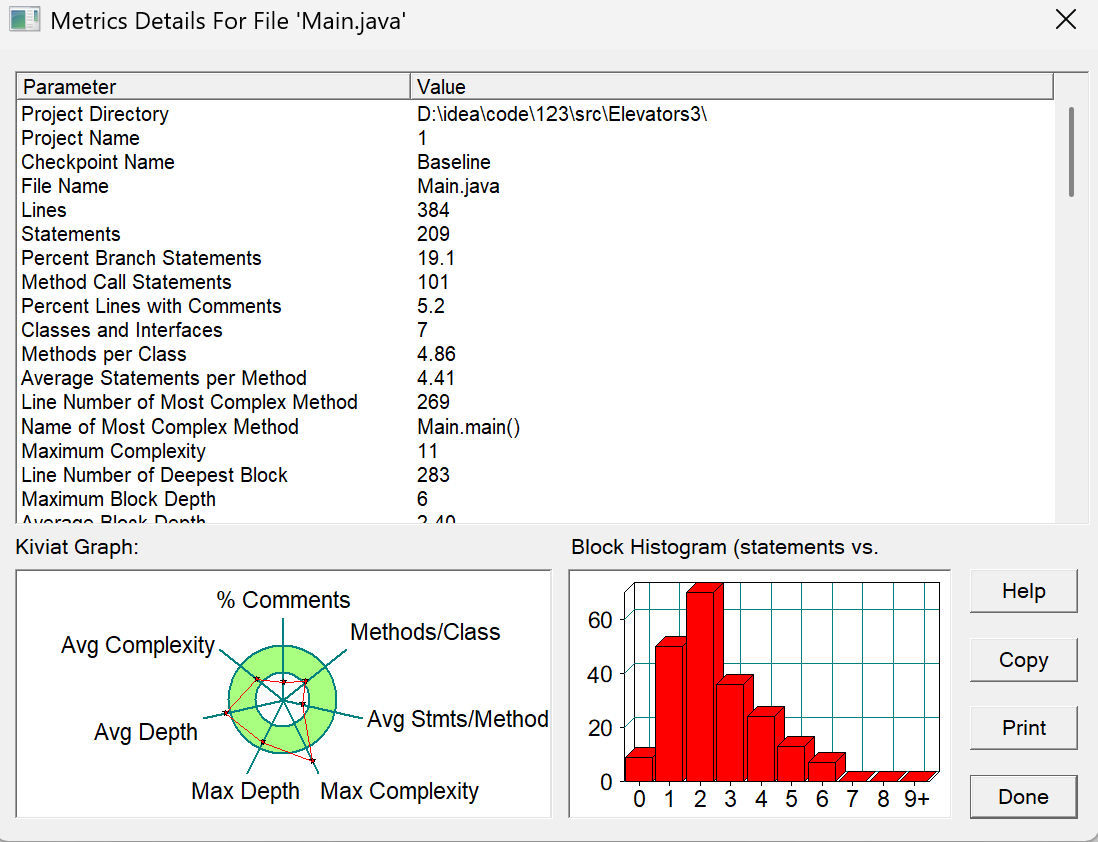Print the metrics details
The width and height of the screenshot is (1098, 842).
[x=1023, y=728]
